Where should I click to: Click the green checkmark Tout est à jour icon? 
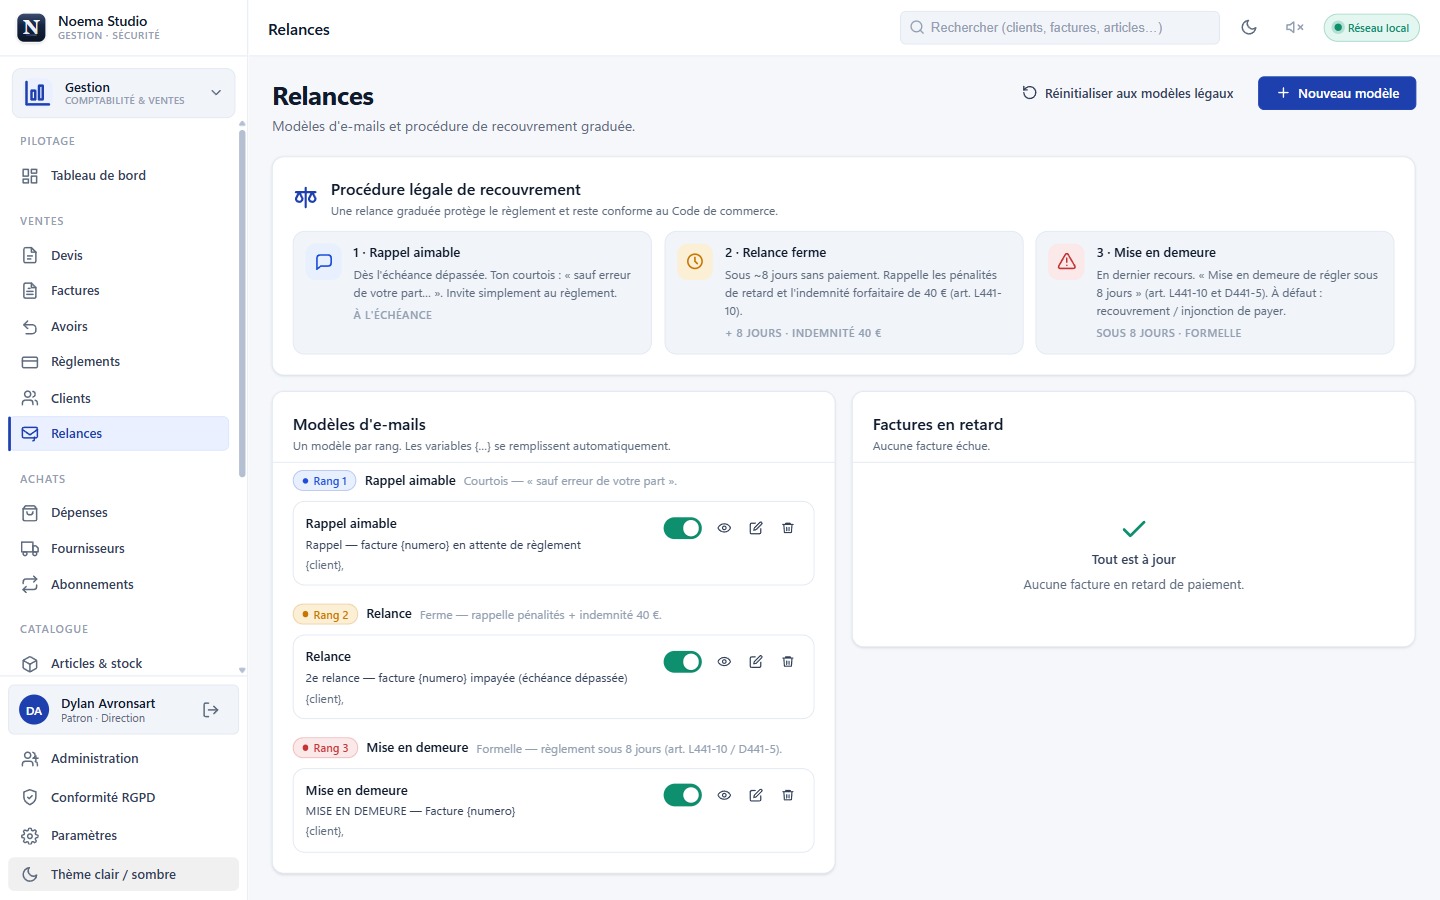coord(1134,529)
